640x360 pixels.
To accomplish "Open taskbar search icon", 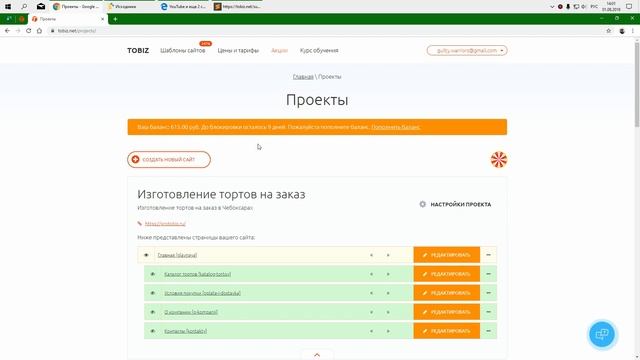I will pyautogui.click(x=24, y=7).
